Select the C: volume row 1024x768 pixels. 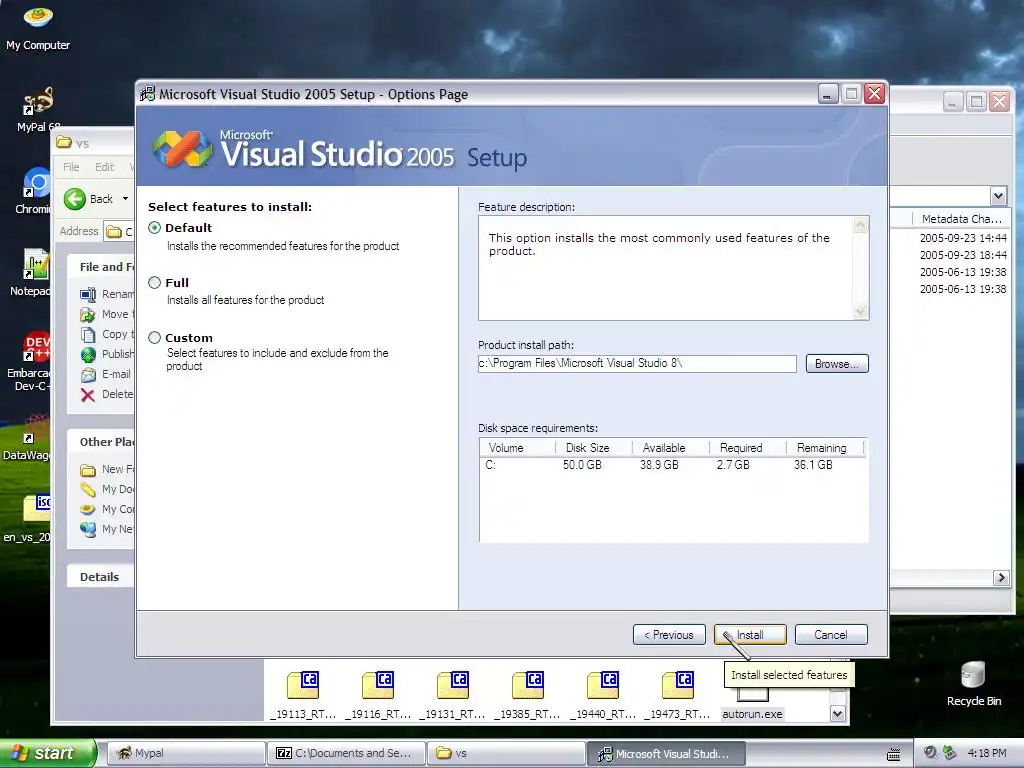[x=673, y=465]
